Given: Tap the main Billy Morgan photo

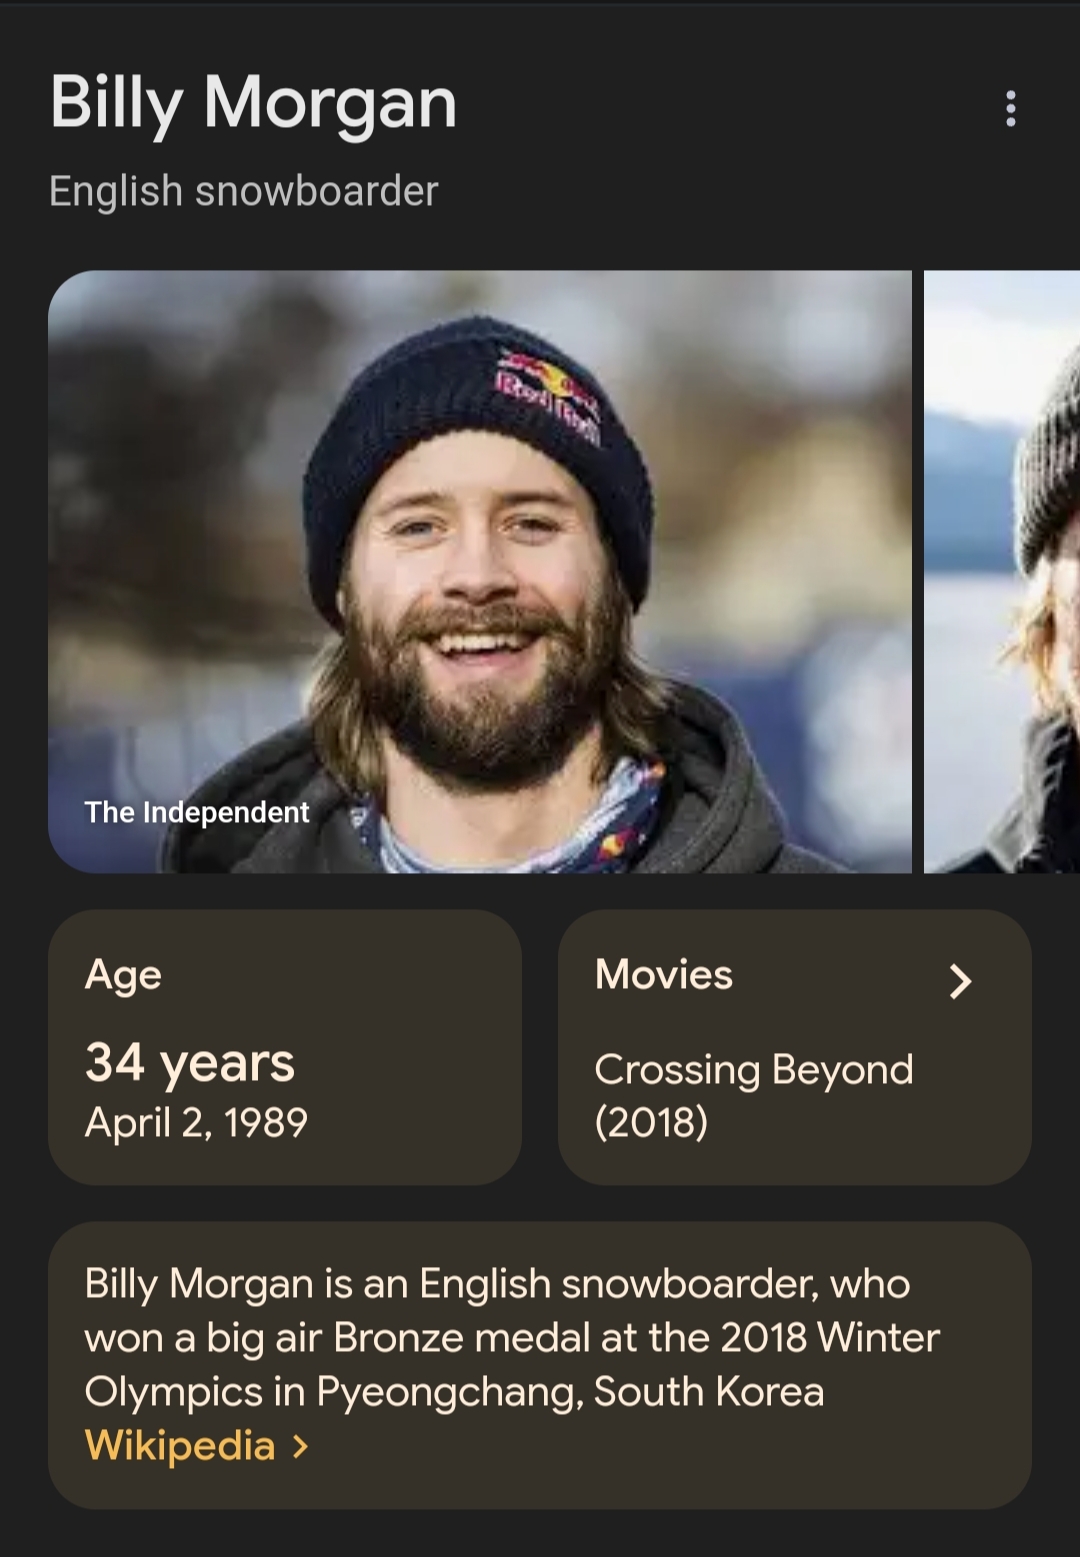Looking at the screenshot, I should [480, 570].
